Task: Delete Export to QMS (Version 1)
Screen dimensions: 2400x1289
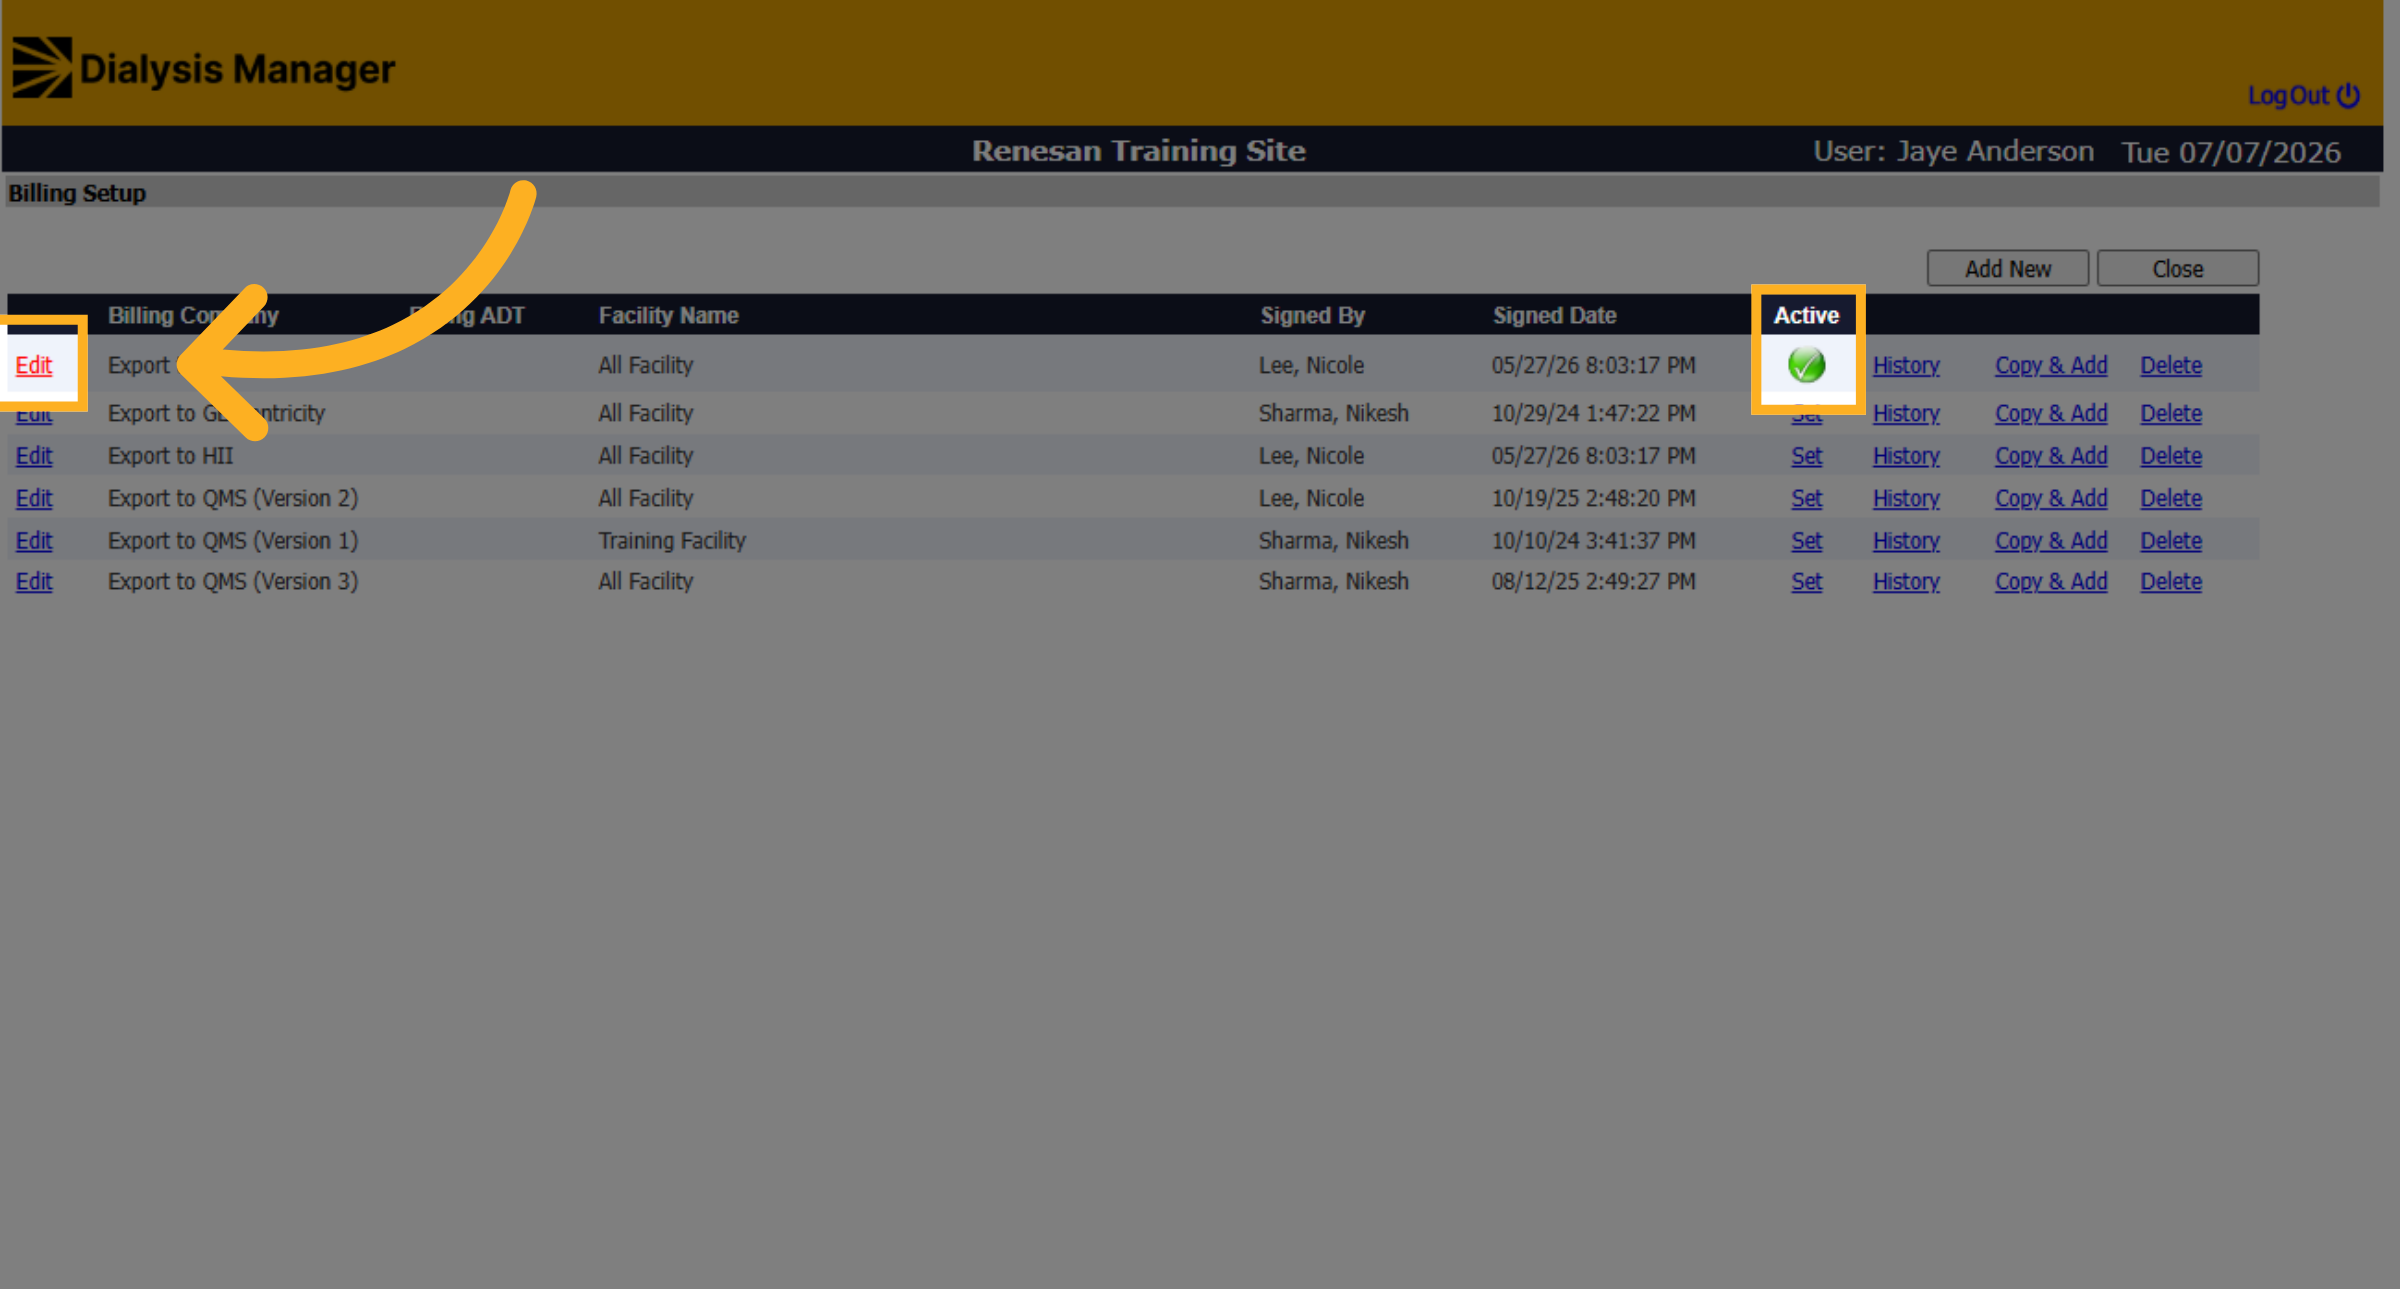Action: 2171,540
